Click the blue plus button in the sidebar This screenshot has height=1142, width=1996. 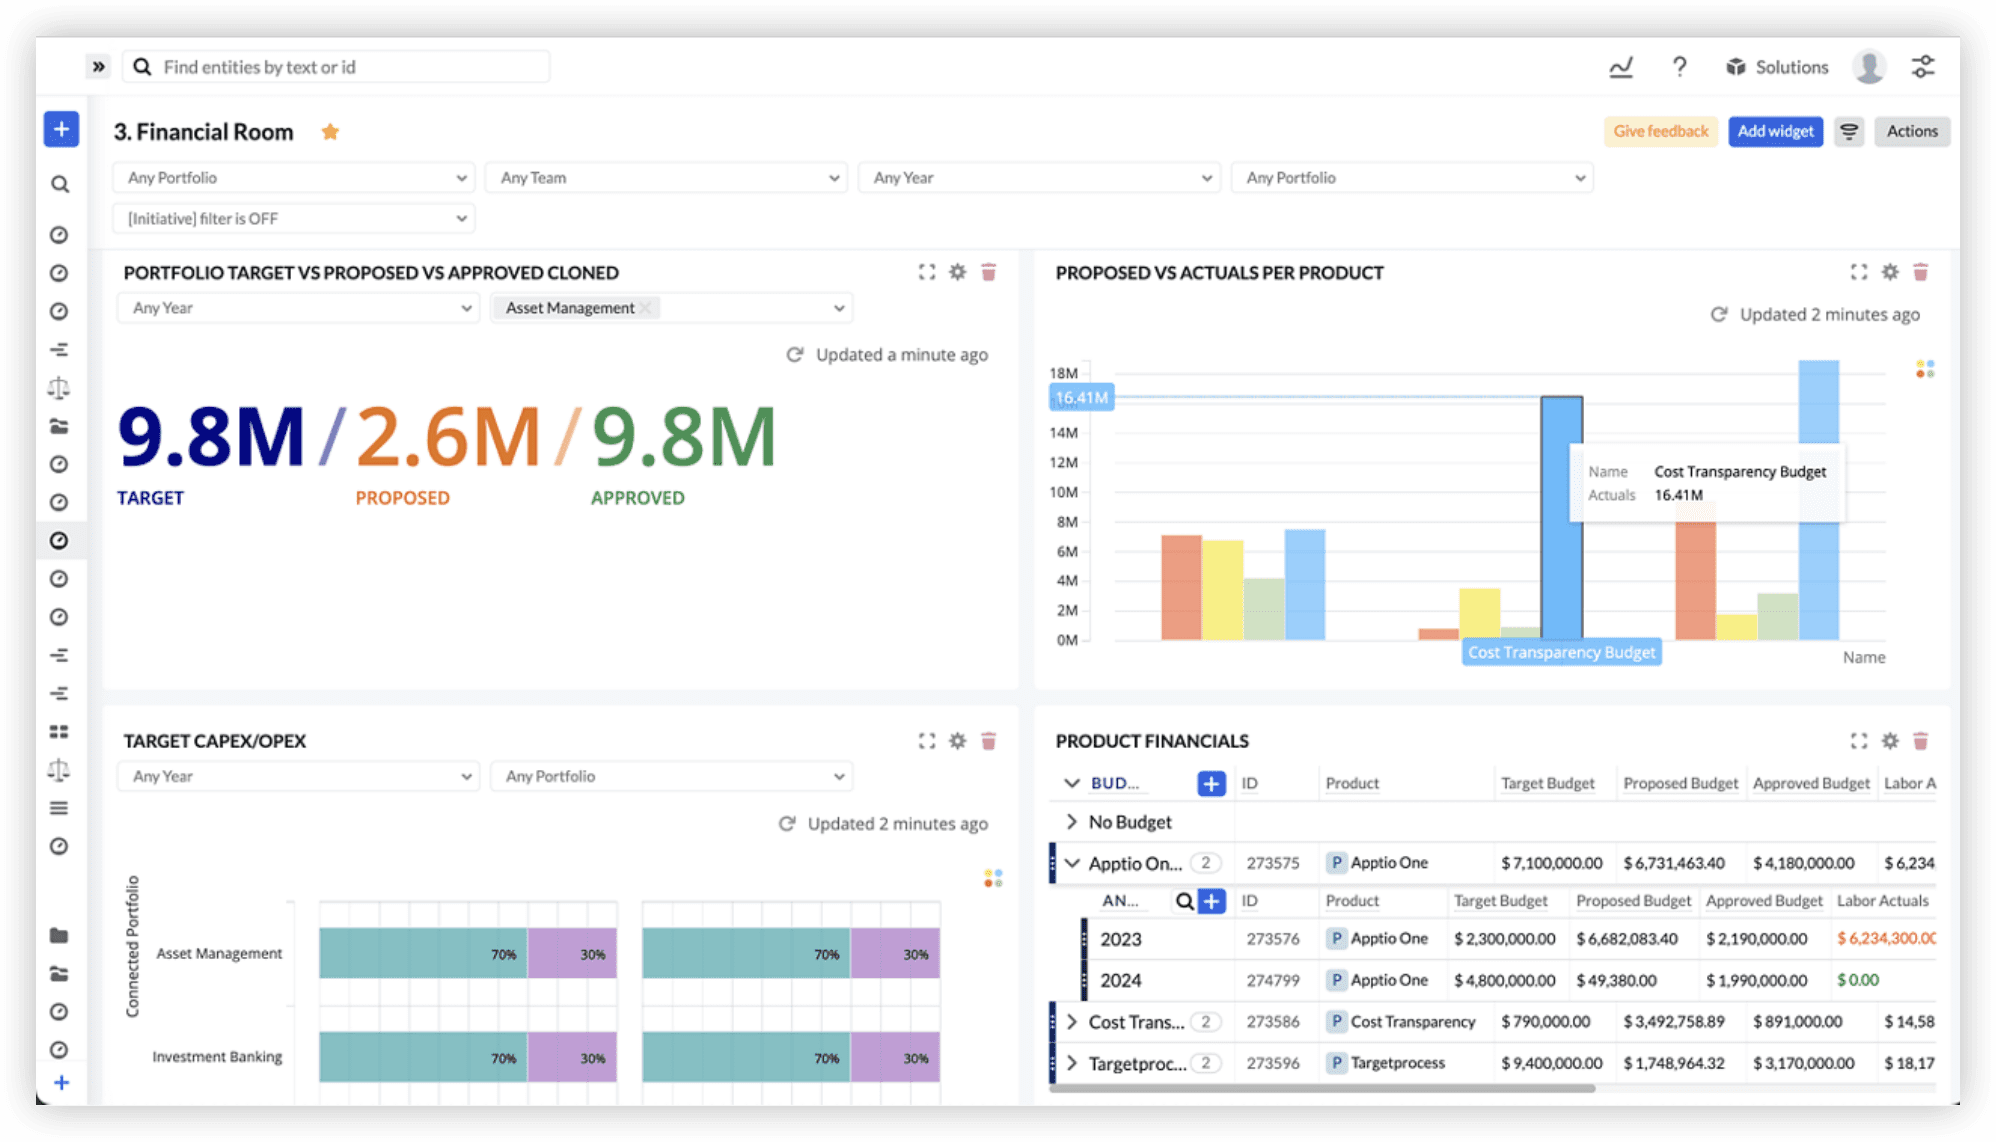[x=61, y=129]
